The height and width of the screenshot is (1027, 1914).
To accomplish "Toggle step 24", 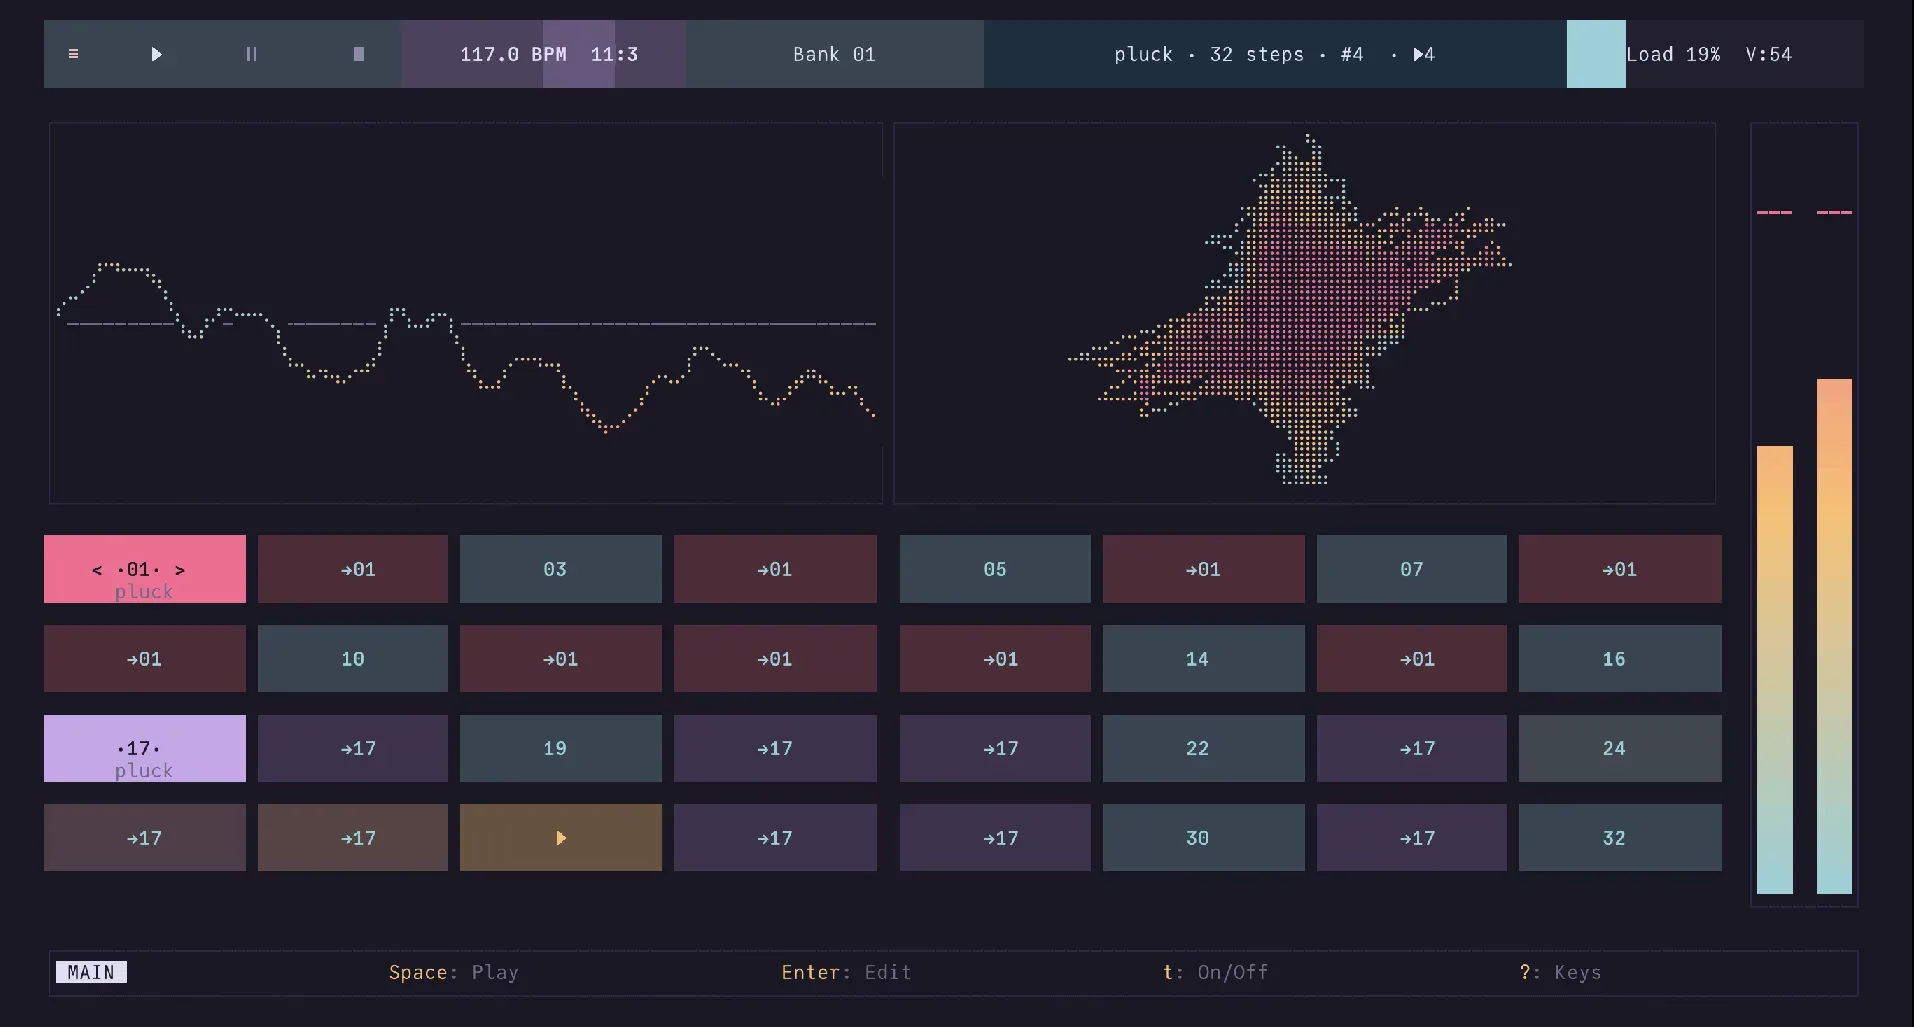I will point(1620,748).
